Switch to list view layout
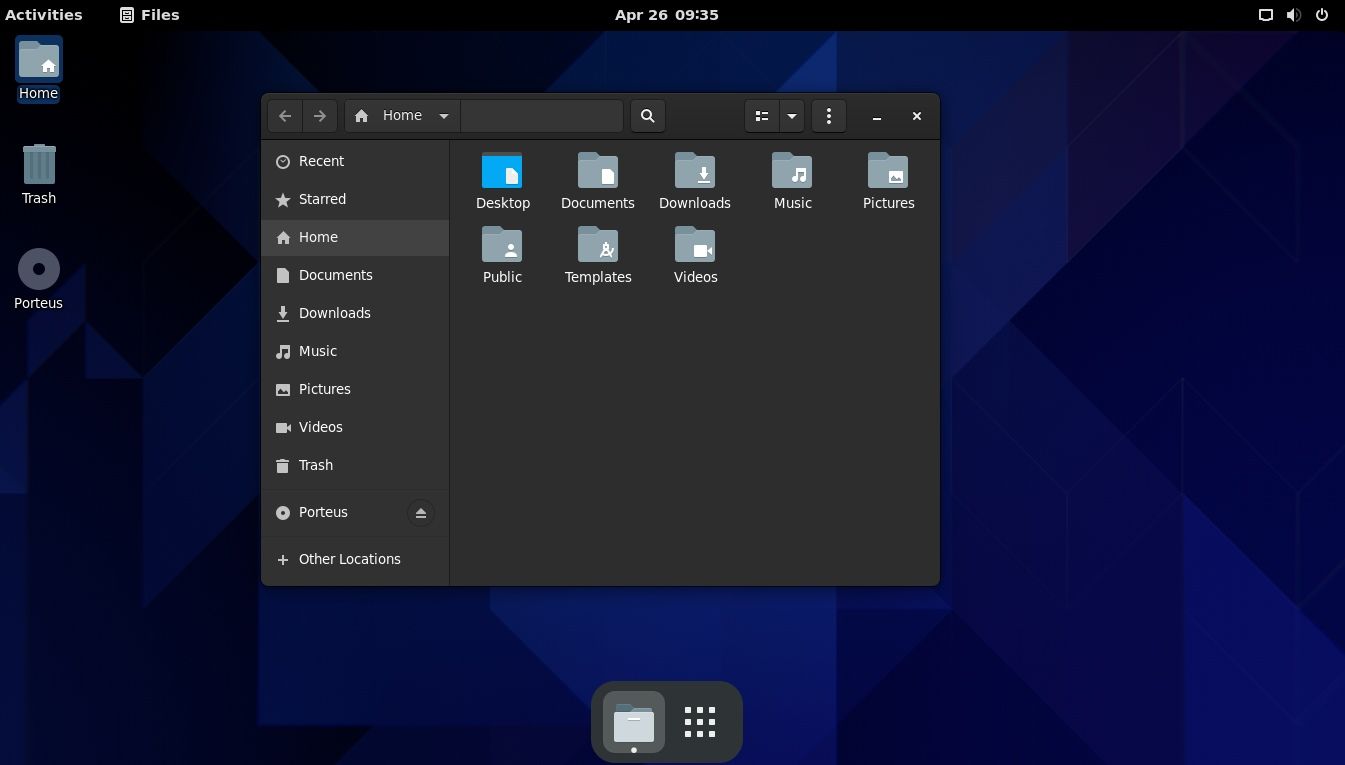 click(761, 116)
